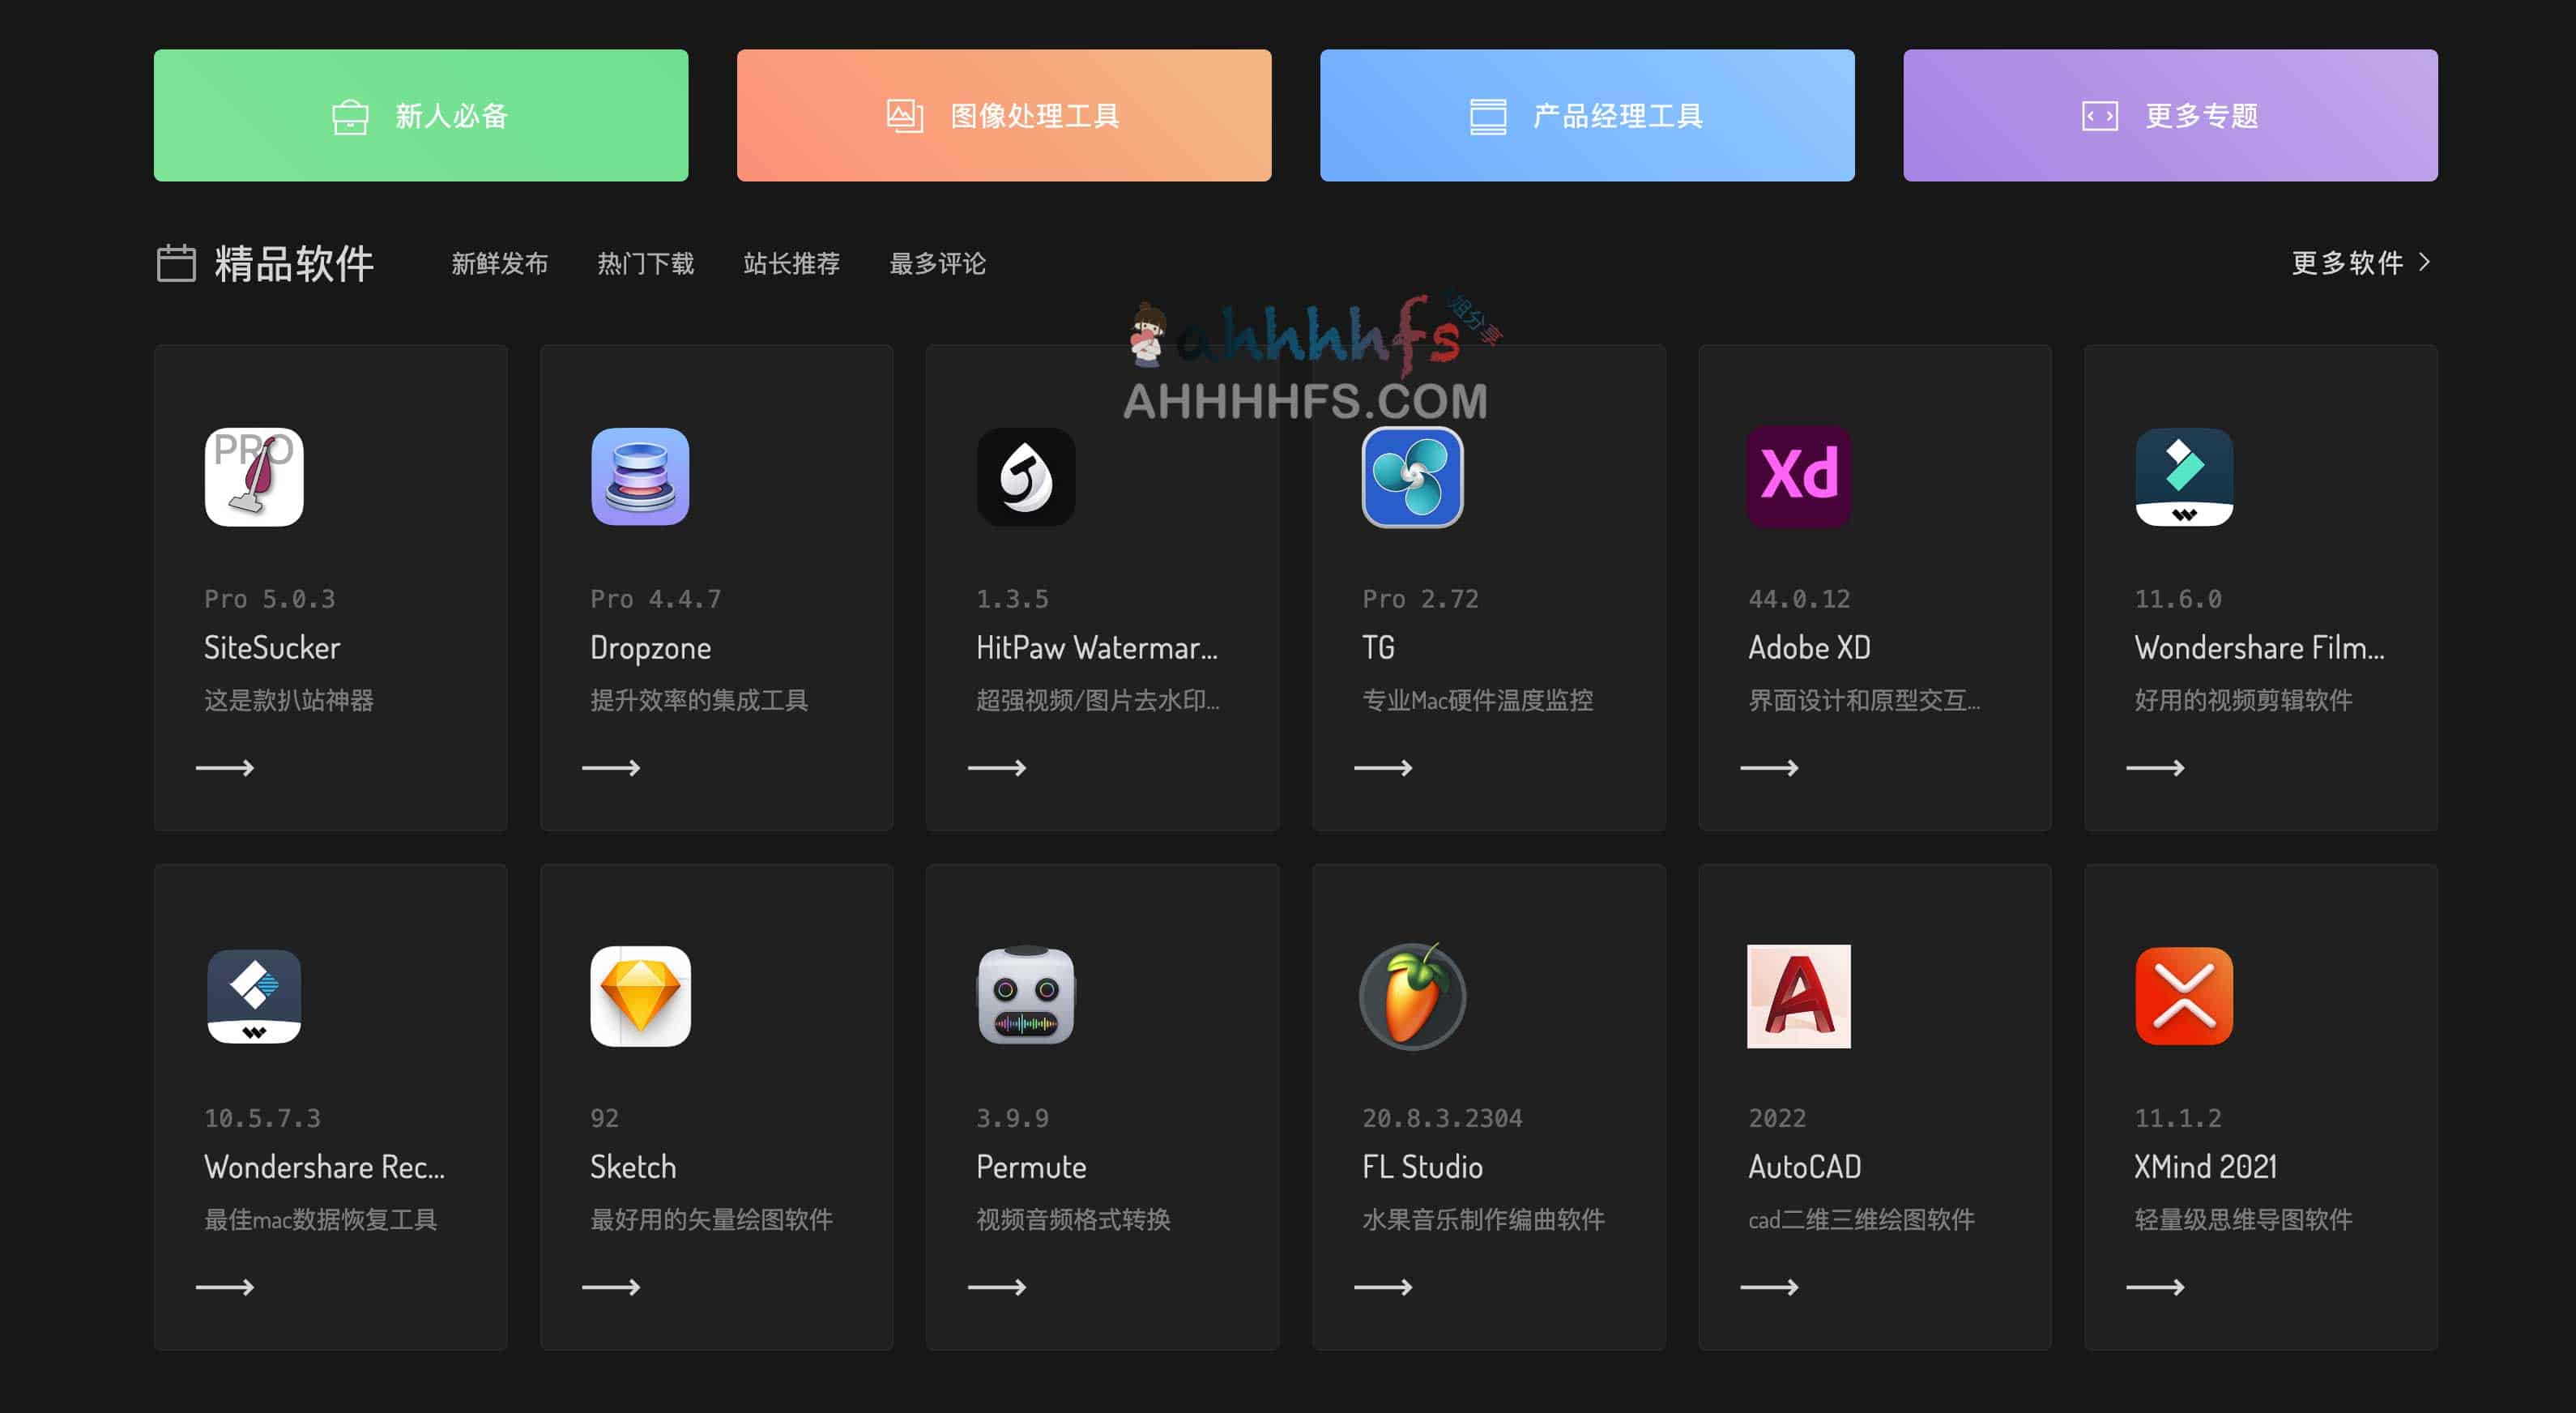Click the description 提升效率的集成工具
The height and width of the screenshot is (1413, 2576).
pos(699,700)
